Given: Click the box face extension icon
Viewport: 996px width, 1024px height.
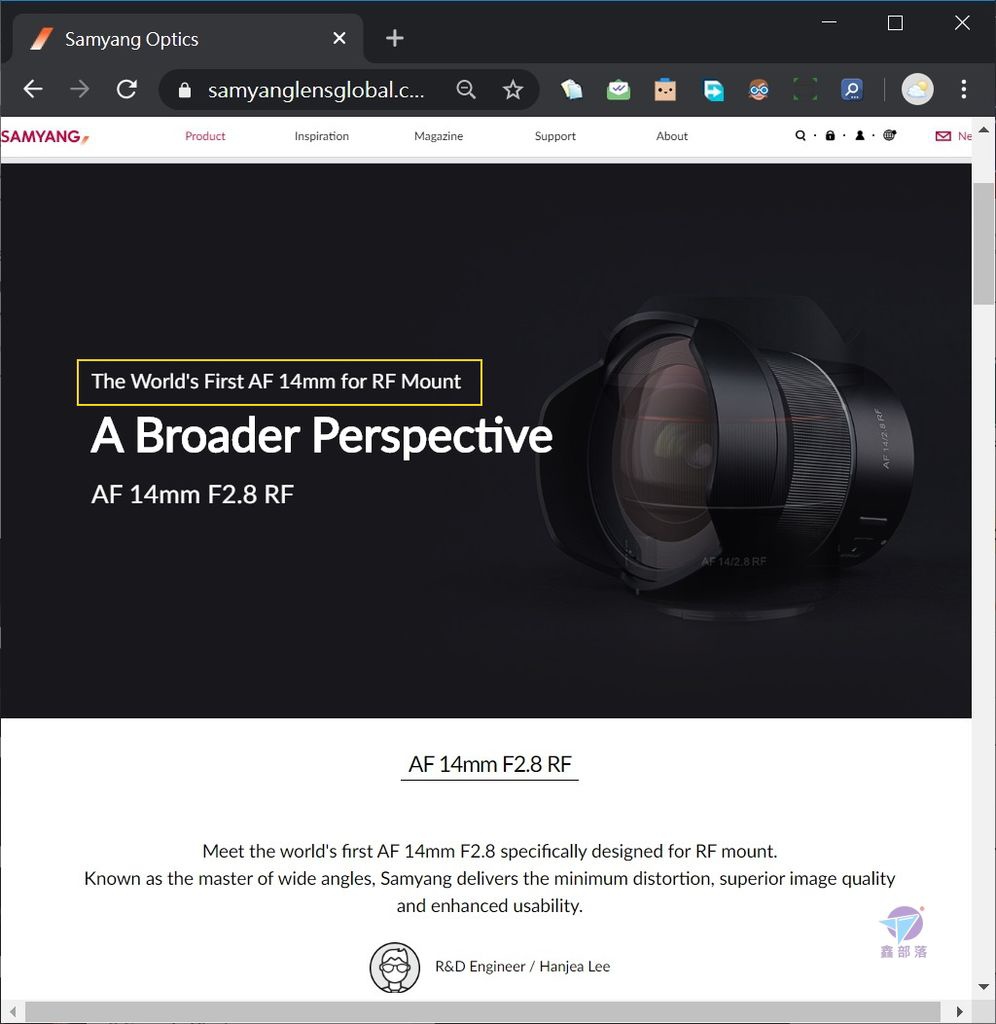Looking at the screenshot, I should (665, 89).
